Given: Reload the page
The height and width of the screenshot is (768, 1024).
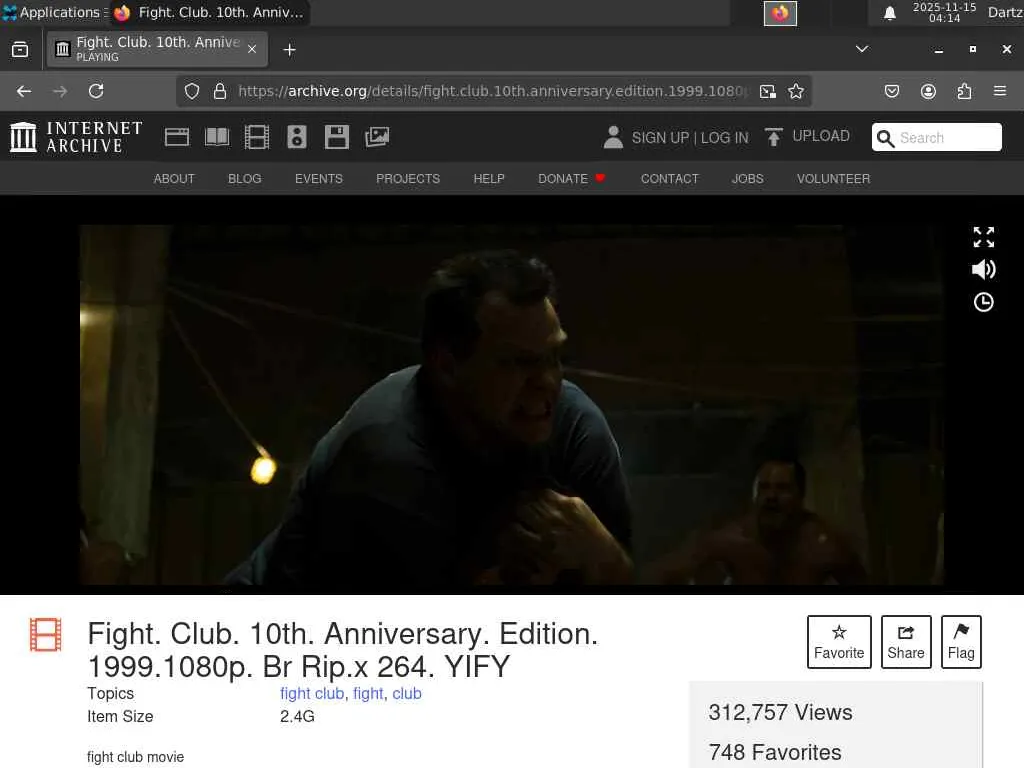Looking at the screenshot, I should click(96, 91).
